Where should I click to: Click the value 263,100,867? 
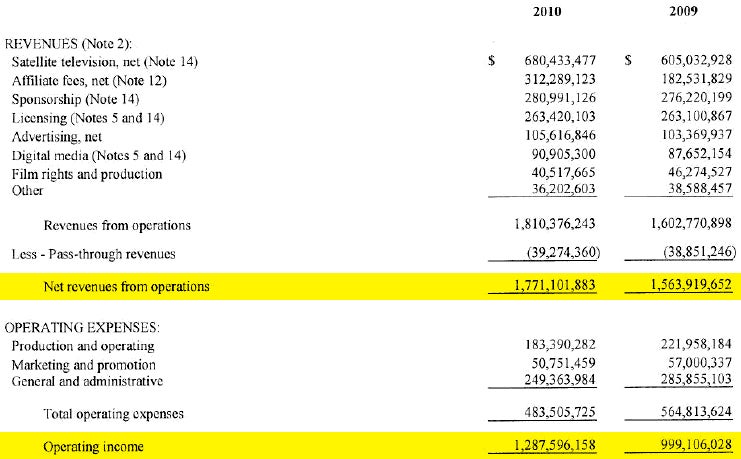point(696,116)
